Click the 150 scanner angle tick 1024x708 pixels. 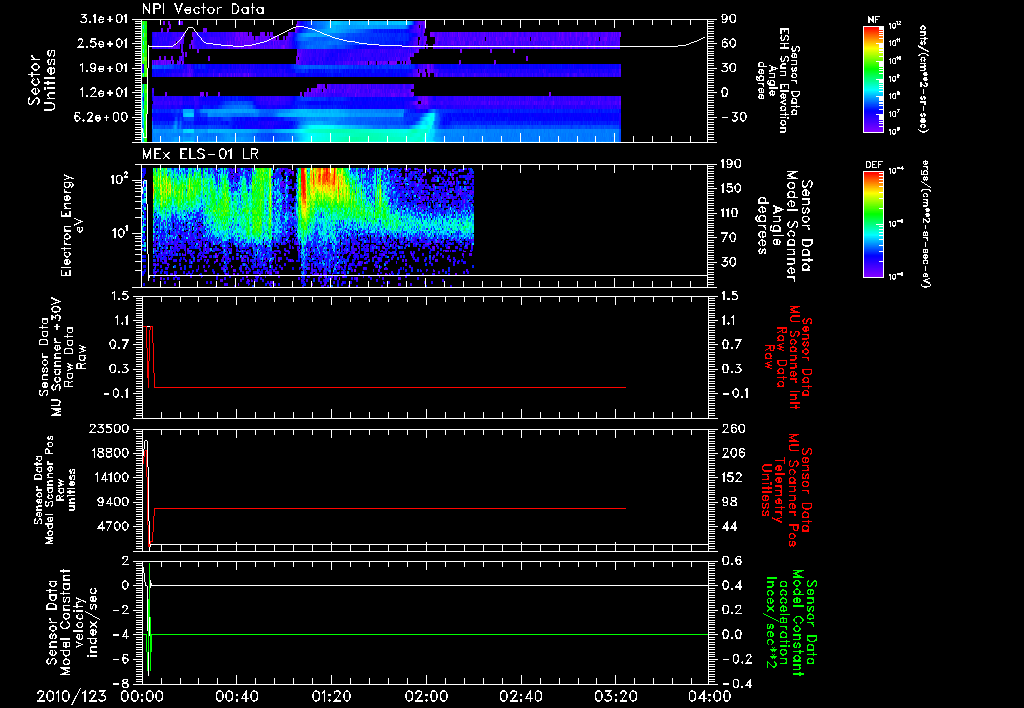click(x=731, y=188)
